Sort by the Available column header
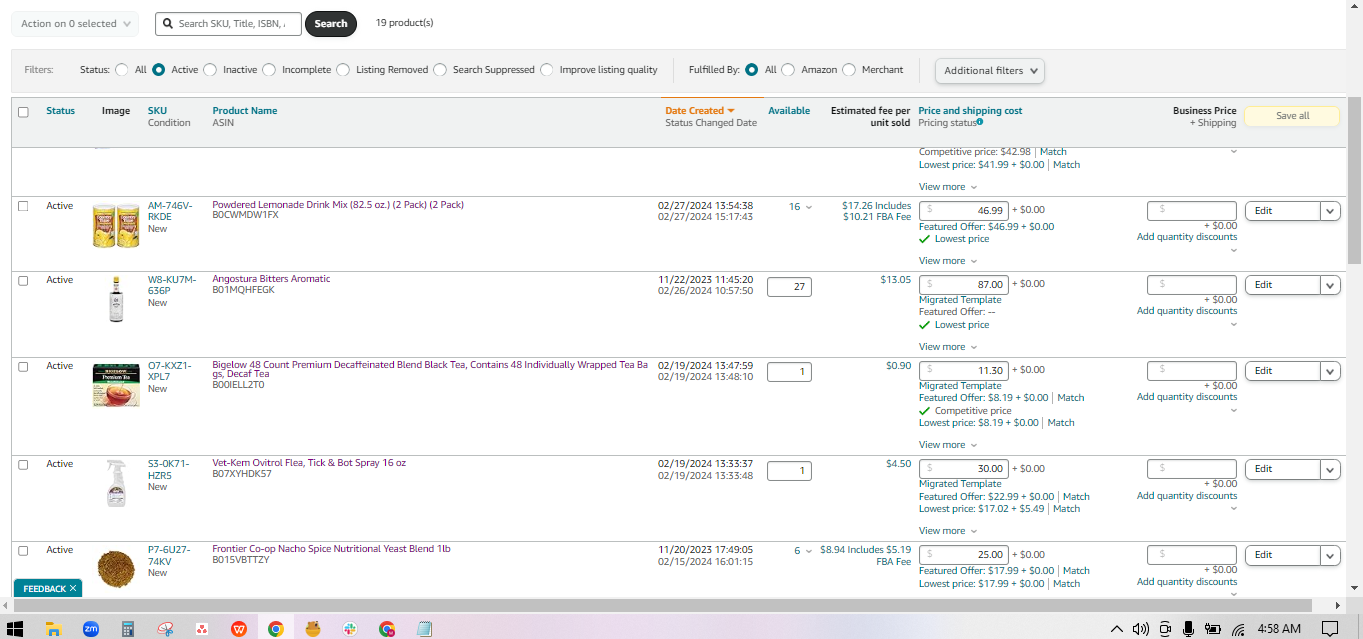Viewport: 1363px width, 639px height. 789,111
